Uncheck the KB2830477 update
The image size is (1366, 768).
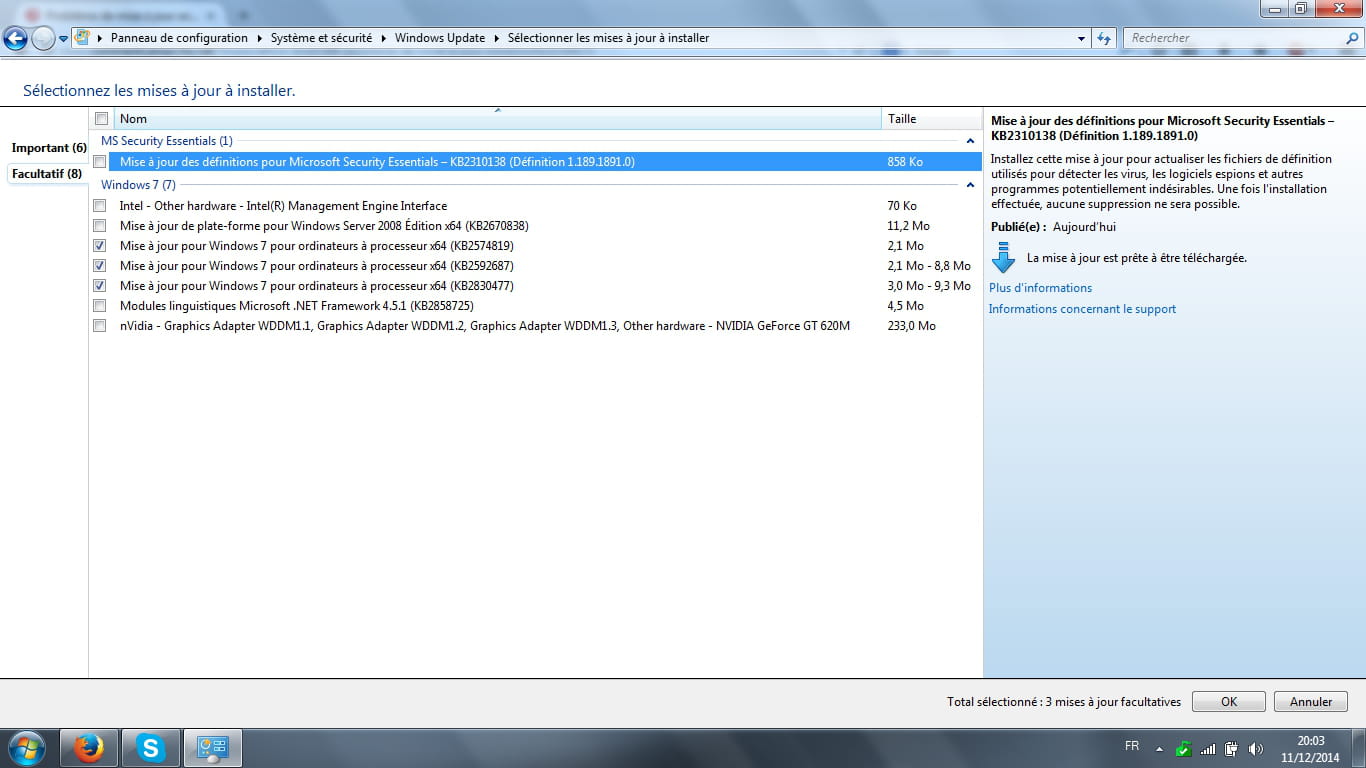click(99, 286)
